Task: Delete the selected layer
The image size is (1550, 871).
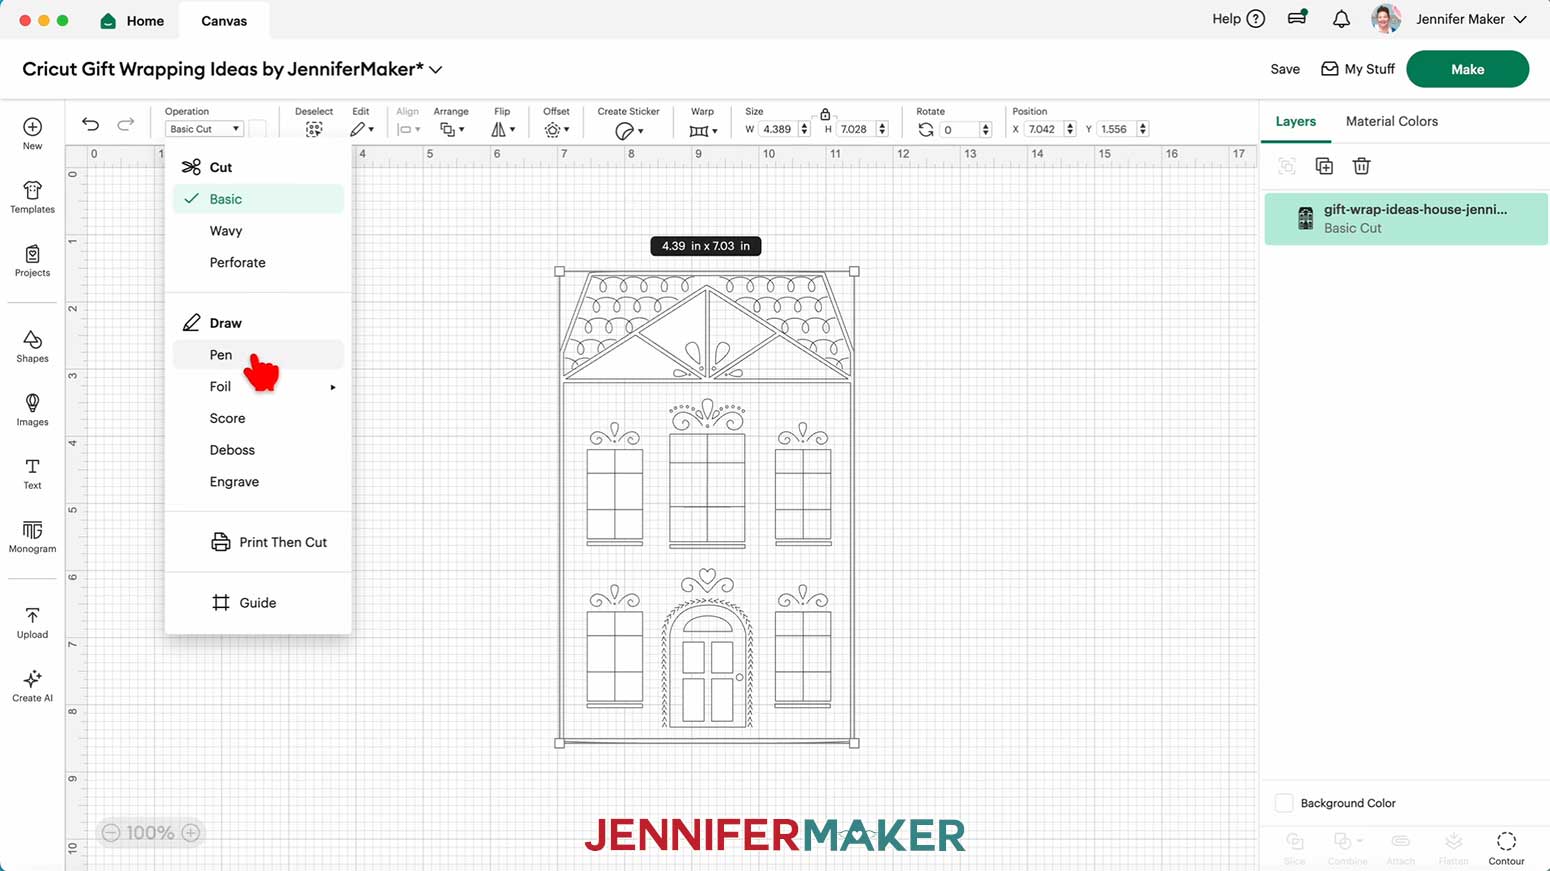Action: tap(1361, 166)
